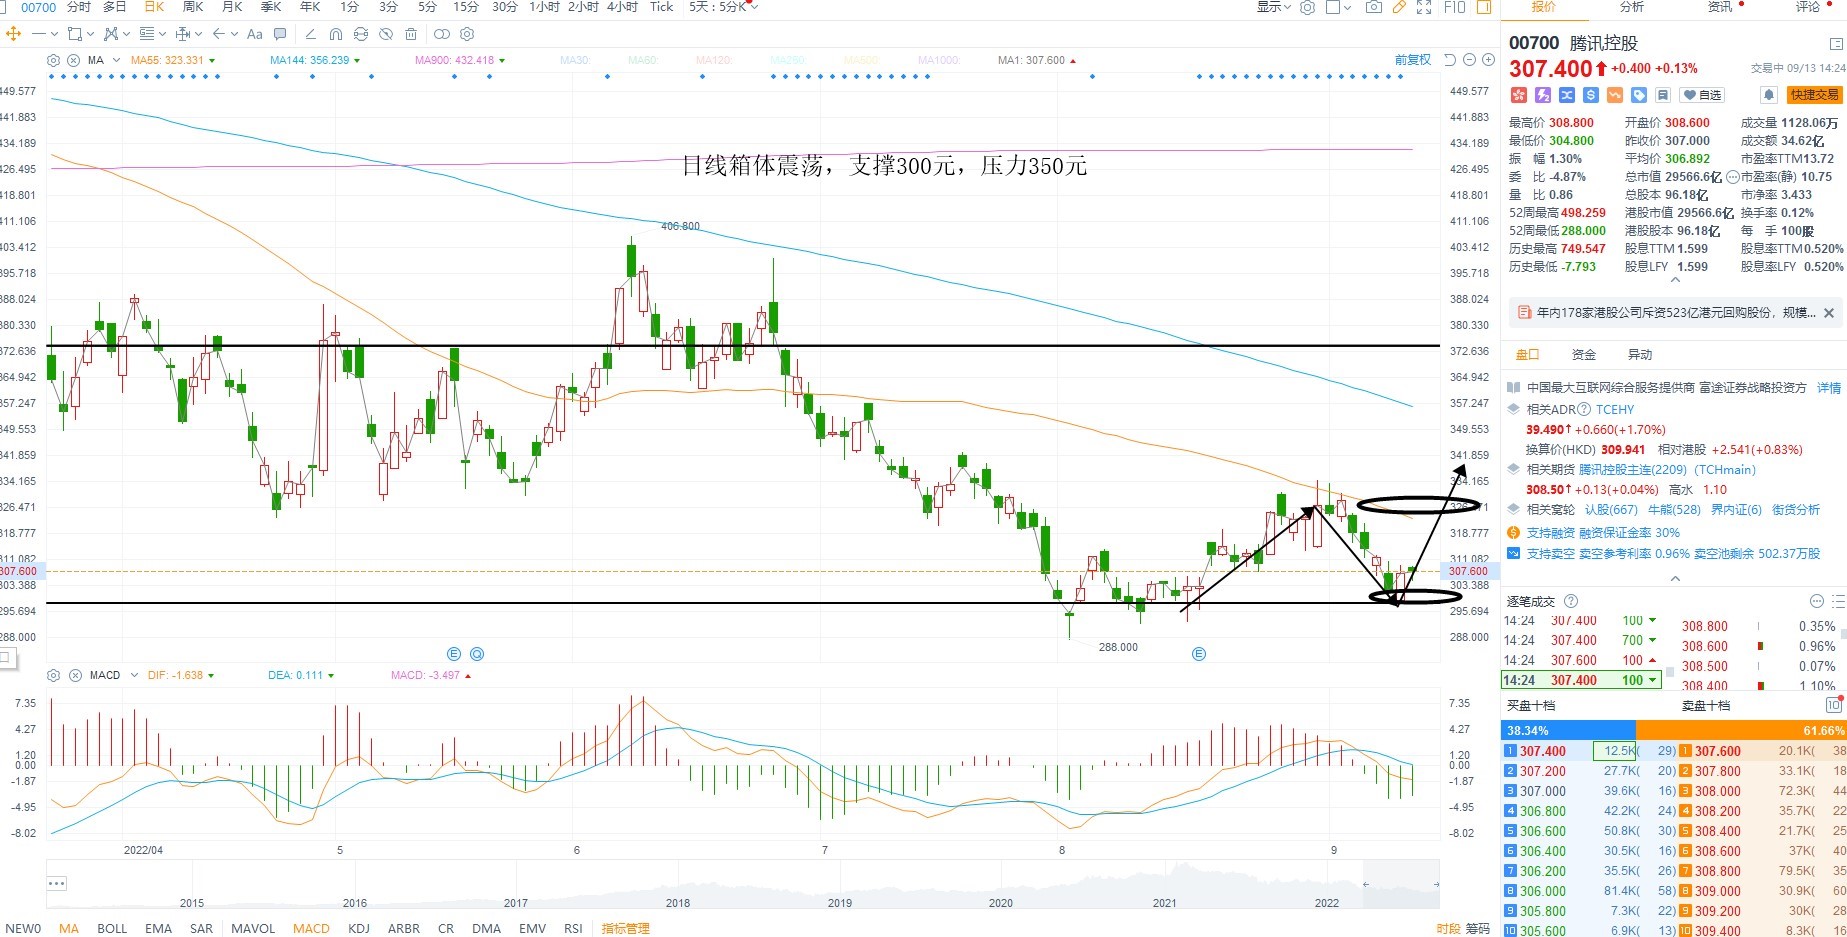Switch to 月K monthly chart

click(232, 7)
